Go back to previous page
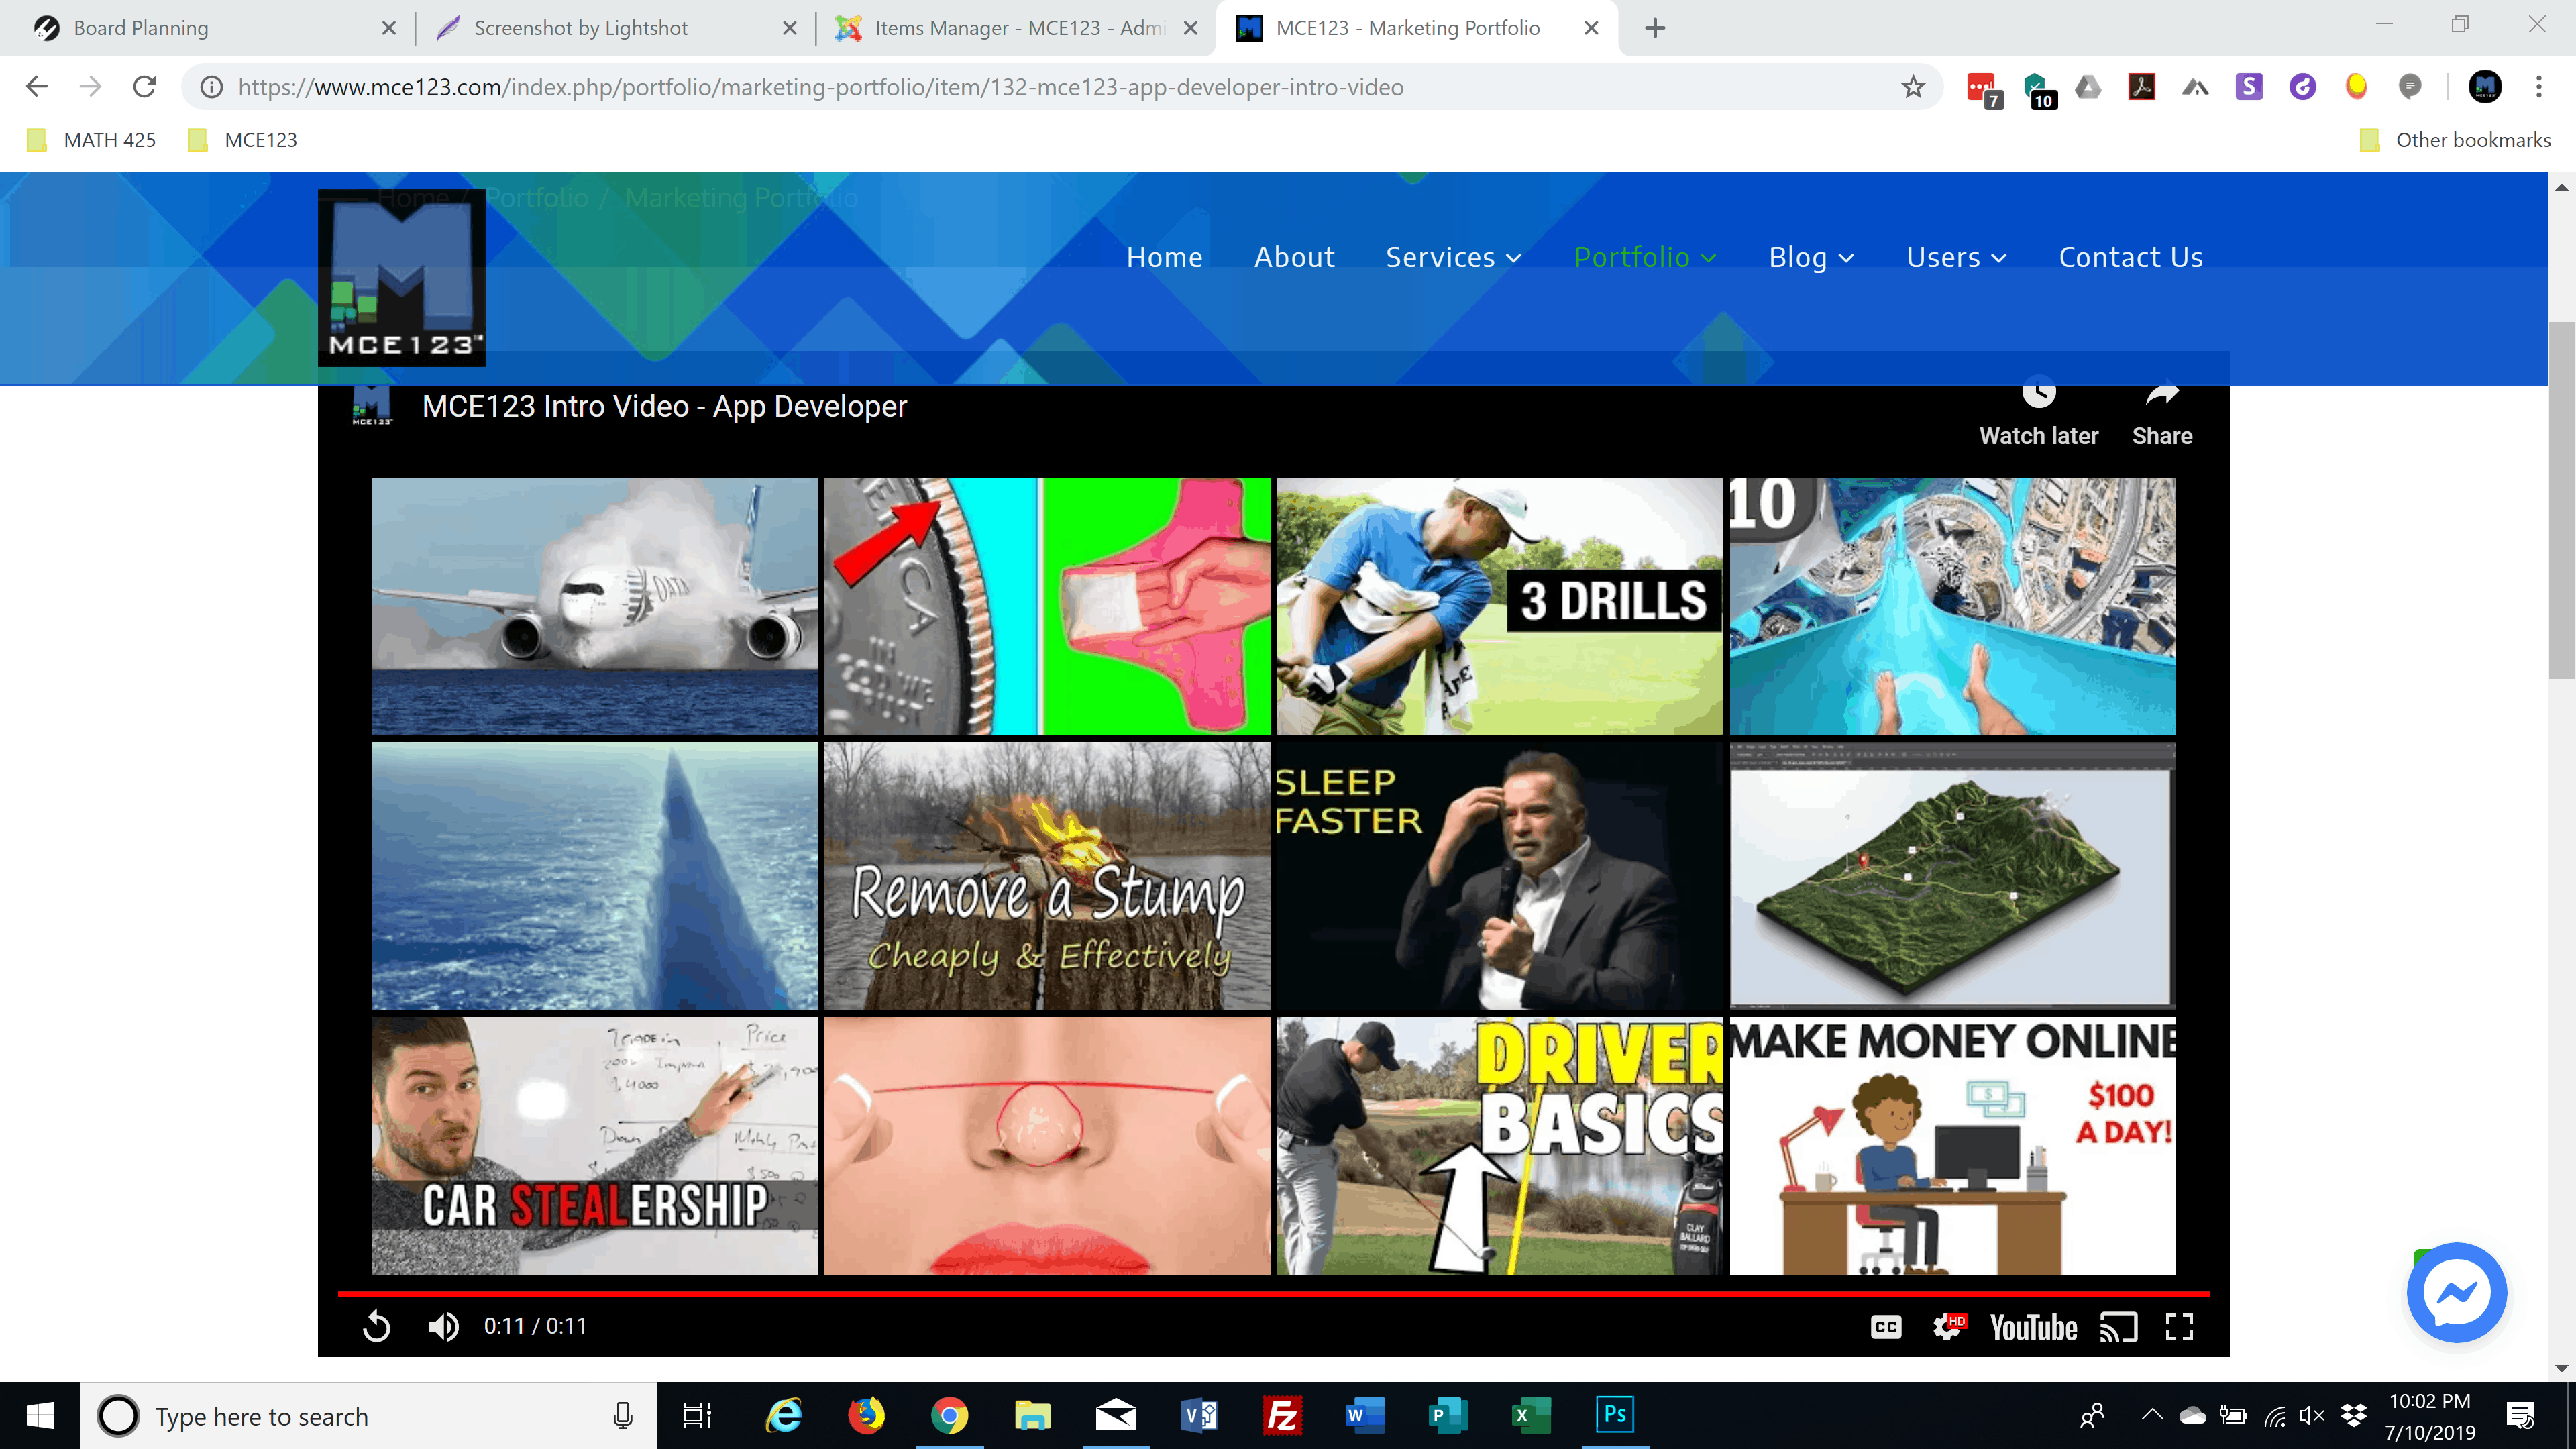The height and width of the screenshot is (1449, 2576). tap(37, 87)
